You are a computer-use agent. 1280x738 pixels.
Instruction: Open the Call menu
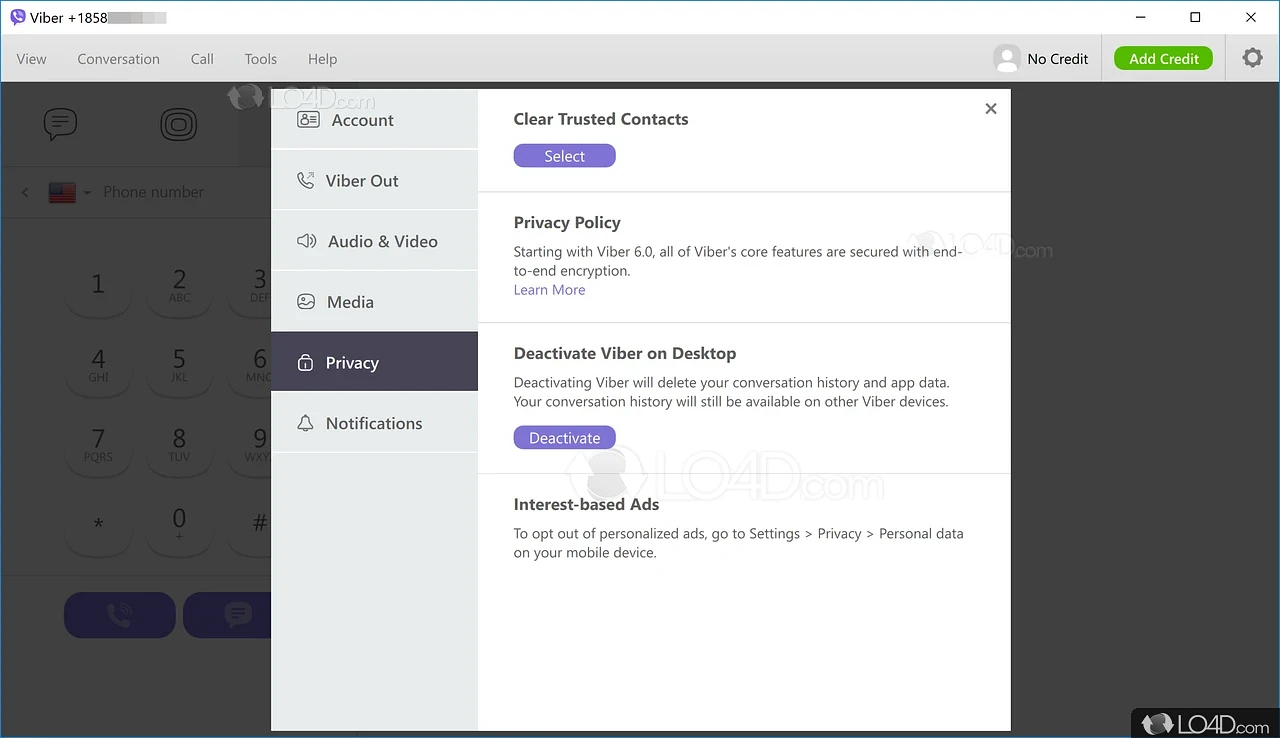[202, 59]
